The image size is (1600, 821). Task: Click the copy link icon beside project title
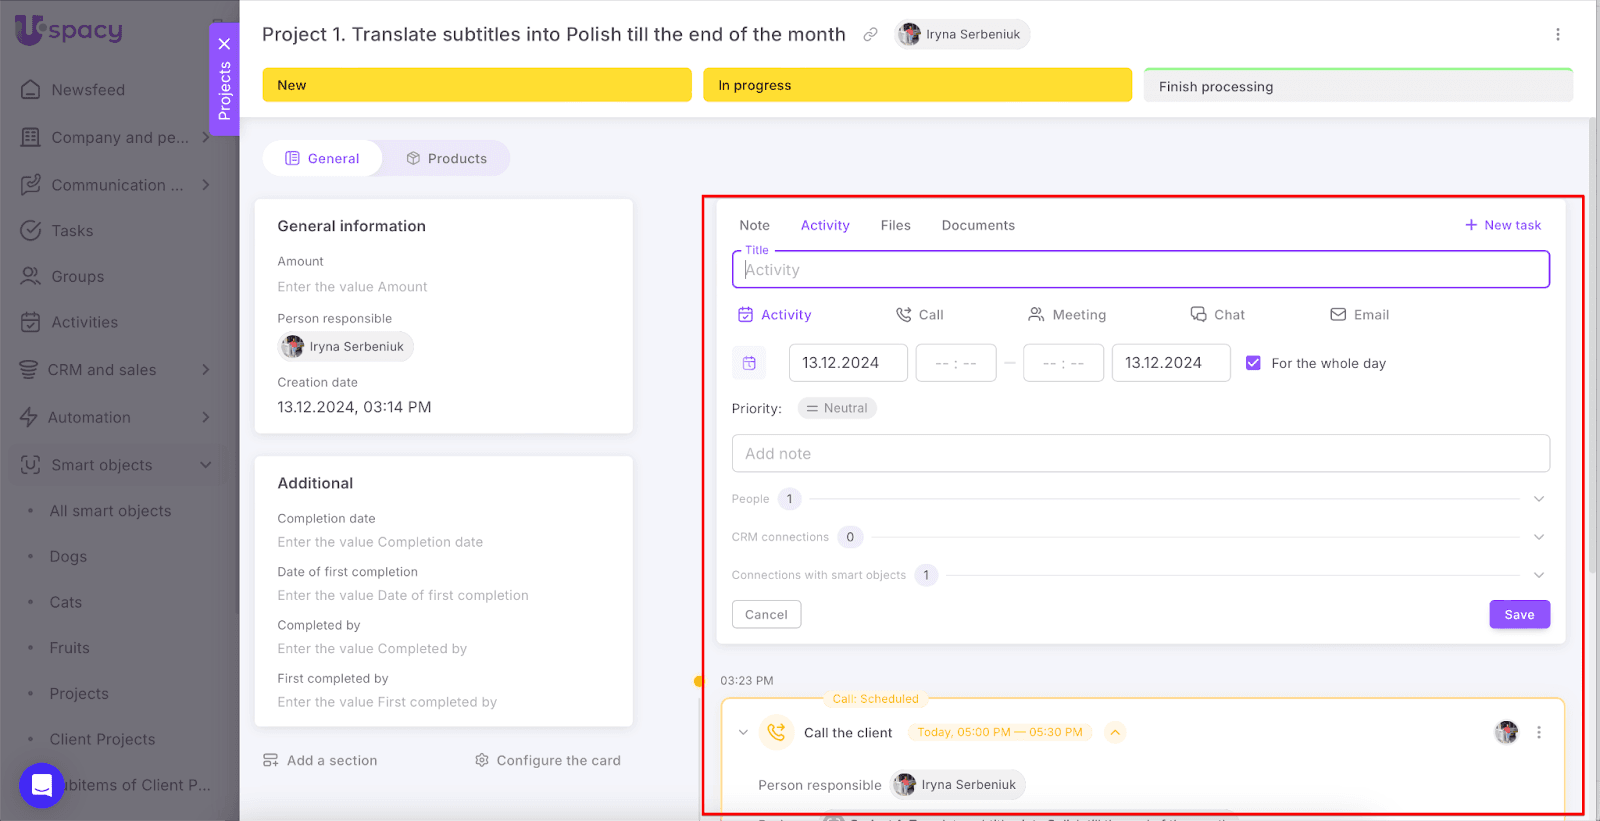[x=870, y=34]
